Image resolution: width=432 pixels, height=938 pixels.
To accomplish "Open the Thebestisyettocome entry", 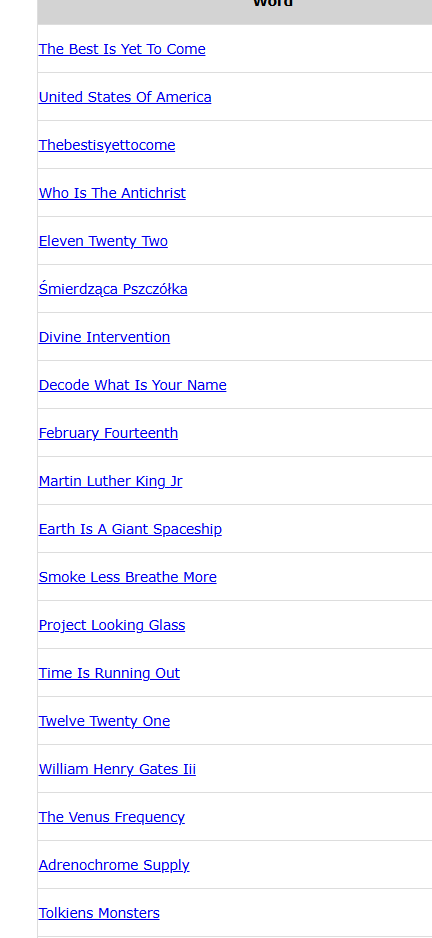I will (107, 145).
